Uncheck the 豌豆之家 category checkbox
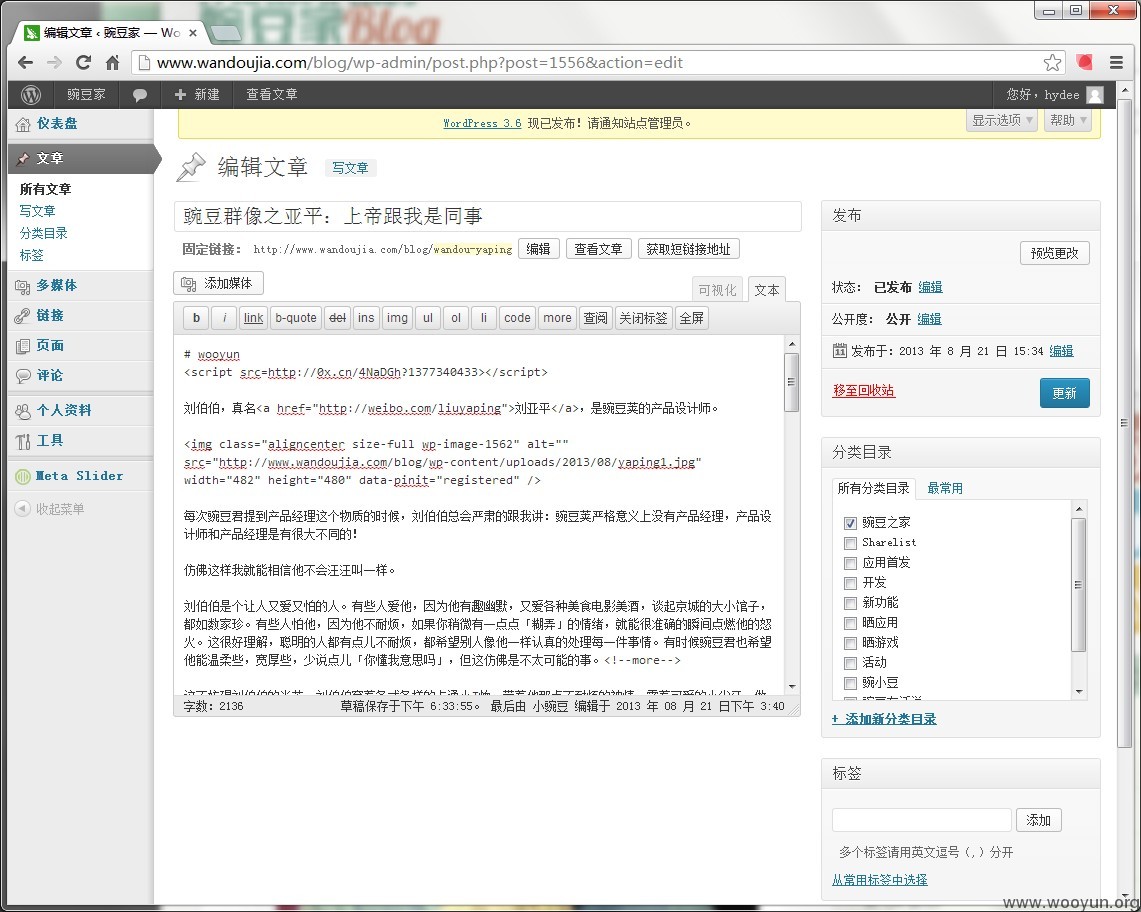Image resolution: width=1141 pixels, height=912 pixels. pyautogui.click(x=850, y=523)
